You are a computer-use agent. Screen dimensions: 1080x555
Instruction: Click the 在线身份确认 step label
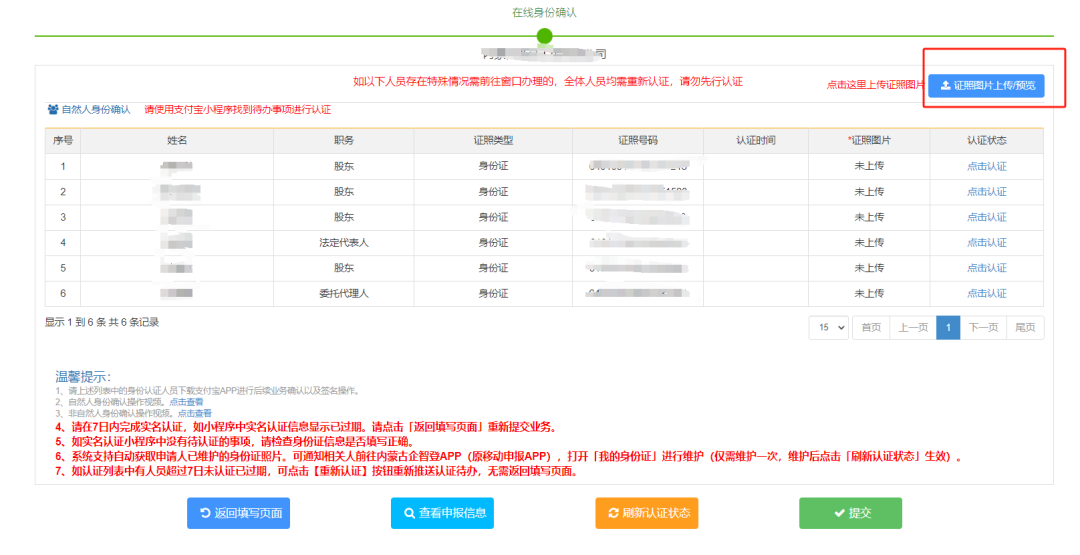coord(544,12)
